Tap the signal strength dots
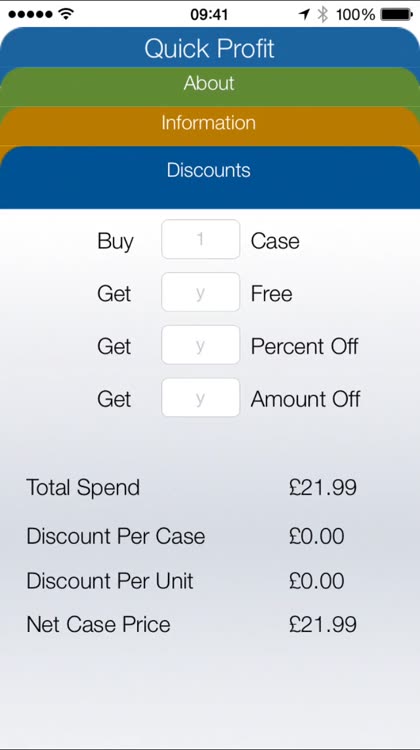The height and width of the screenshot is (750, 420). click(30, 14)
